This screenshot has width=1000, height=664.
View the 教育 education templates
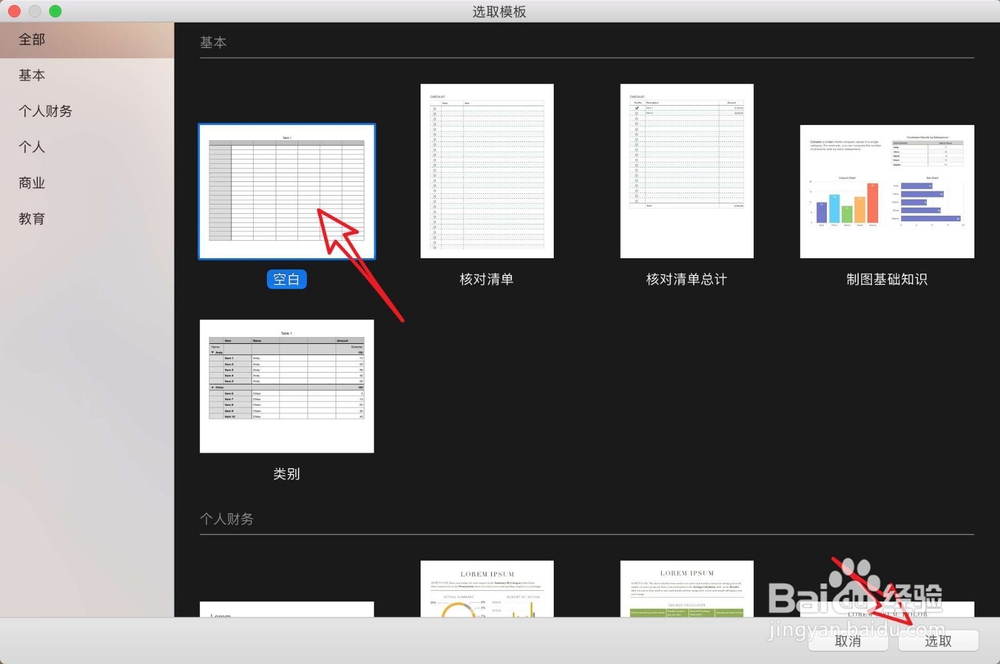tap(30, 219)
